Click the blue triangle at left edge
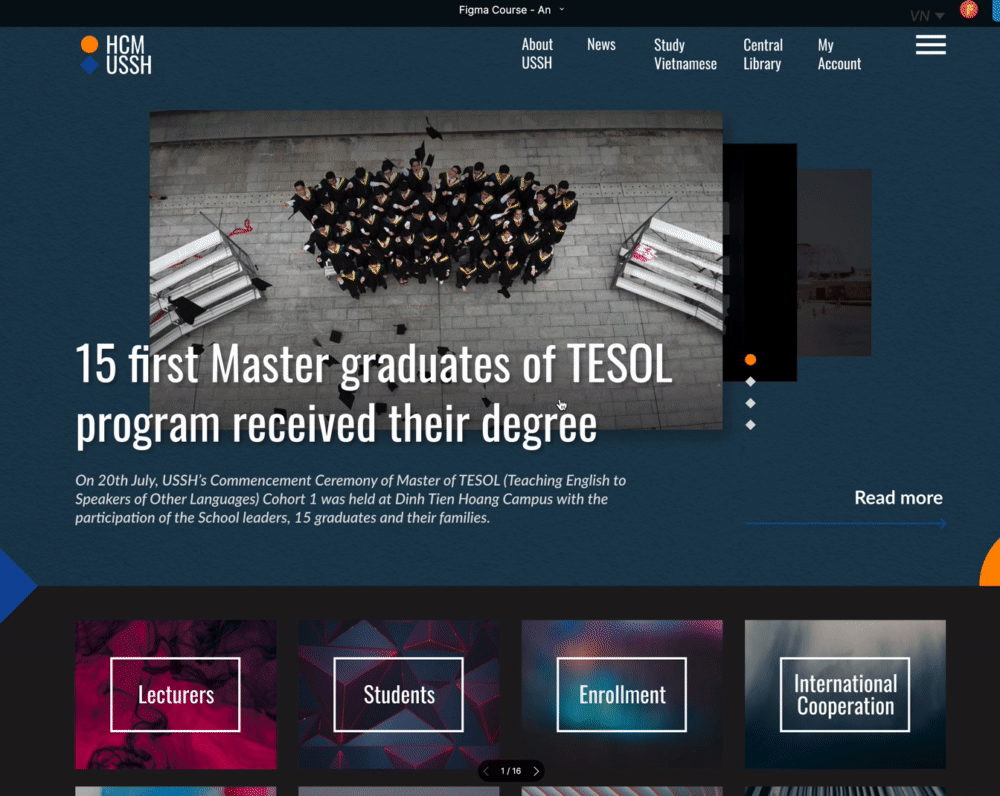Image resolution: width=1000 pixels, height=796 pixels. click(x=14, y=585)
